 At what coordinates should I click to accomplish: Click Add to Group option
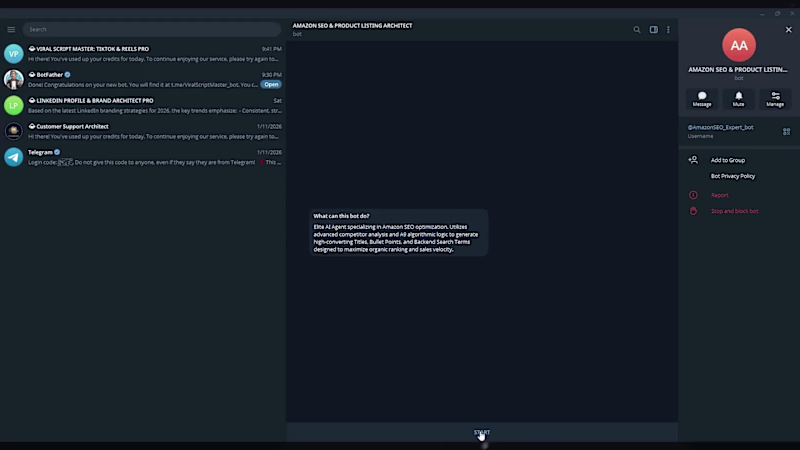click(728, 160)
